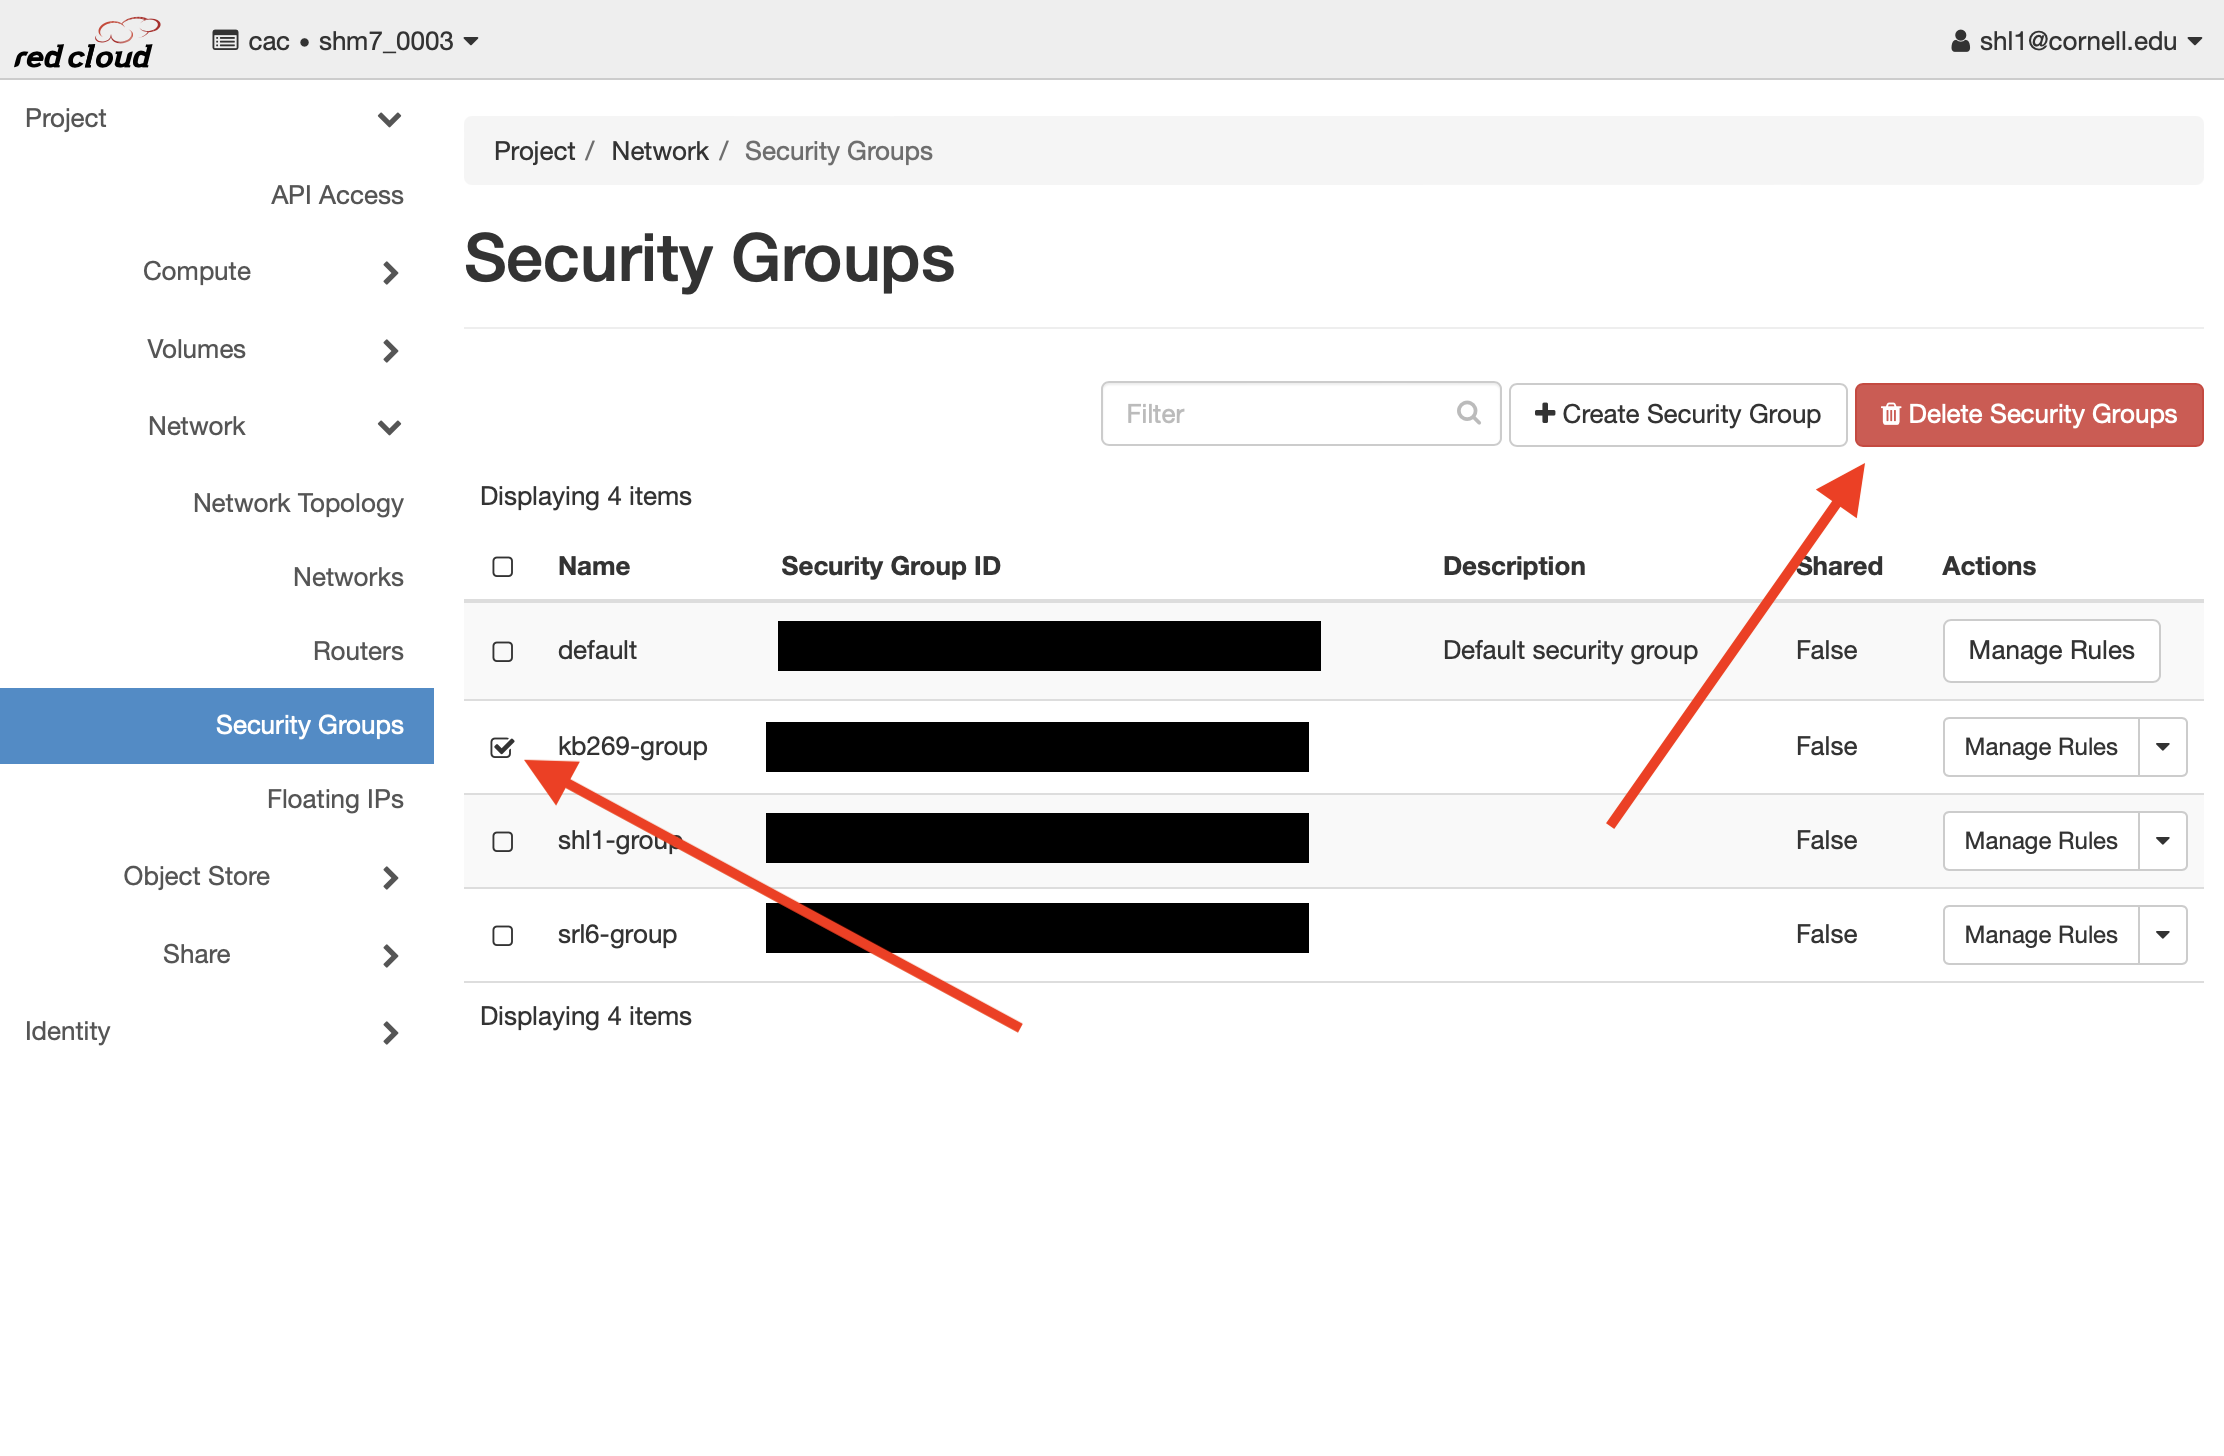Open Network Topology in sidebar
The height and width of the screenshot is (1456, 2224).
(298, 503)
